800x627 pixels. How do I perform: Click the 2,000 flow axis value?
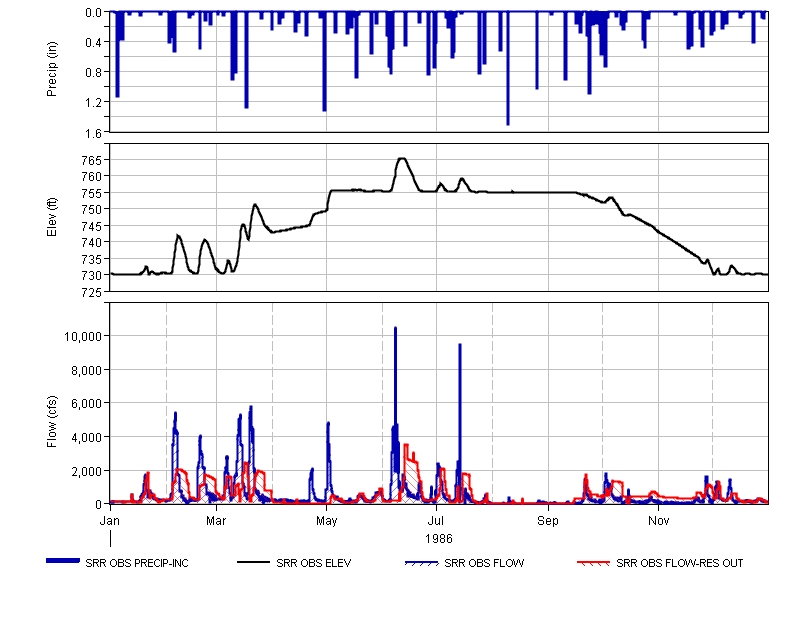(x=86, y=471)
